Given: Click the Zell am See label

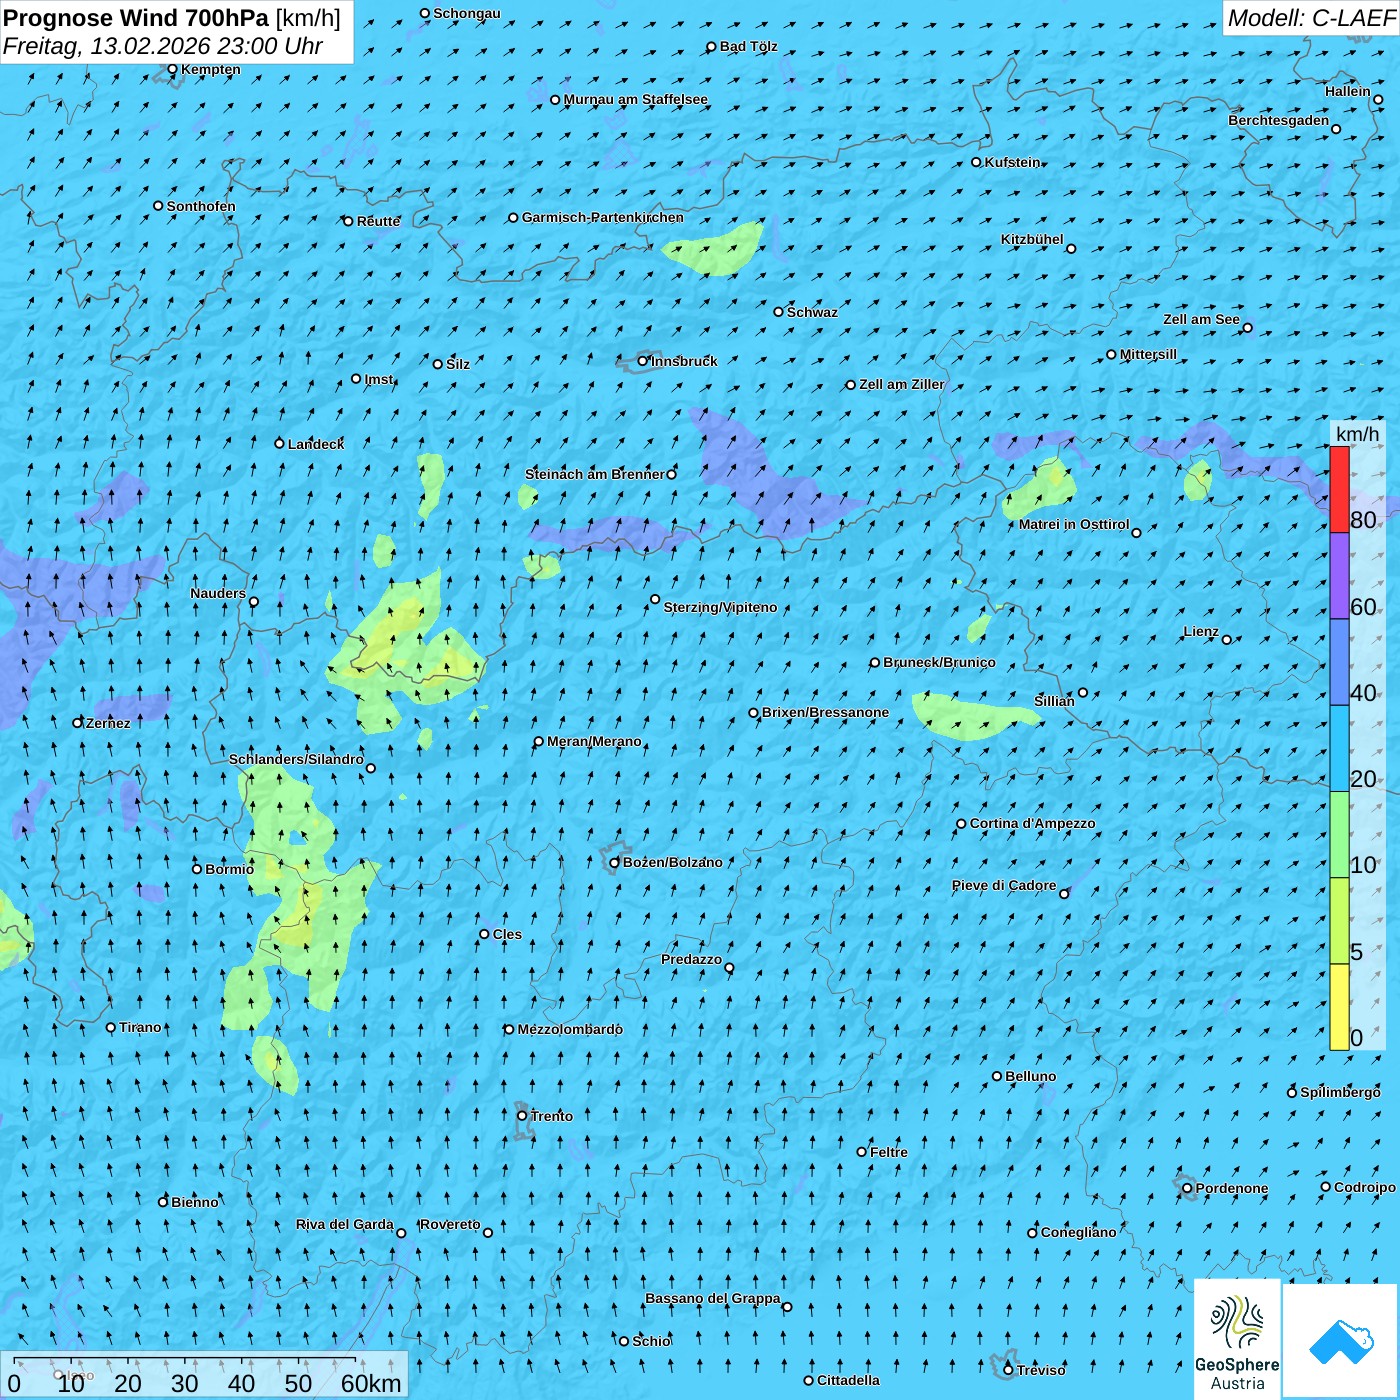Looking at the screenshot, I should coord(1201,319).
